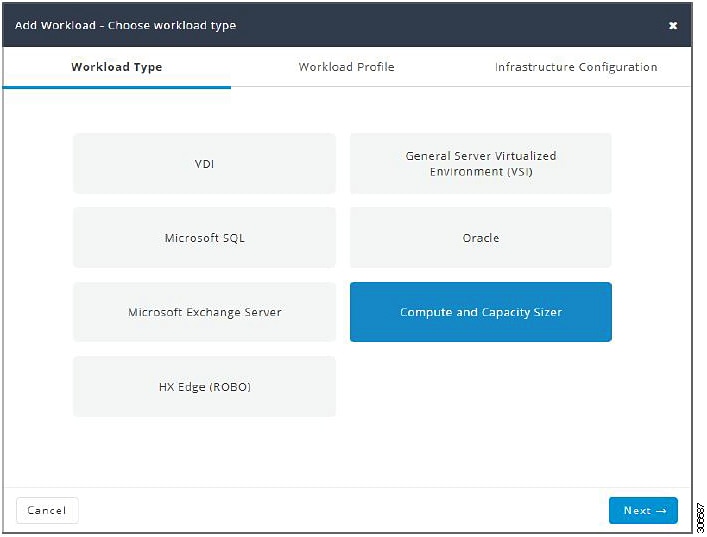The image size is (707, 537).
Task: Click the VDI label text
Action: [x=204, y=164]
